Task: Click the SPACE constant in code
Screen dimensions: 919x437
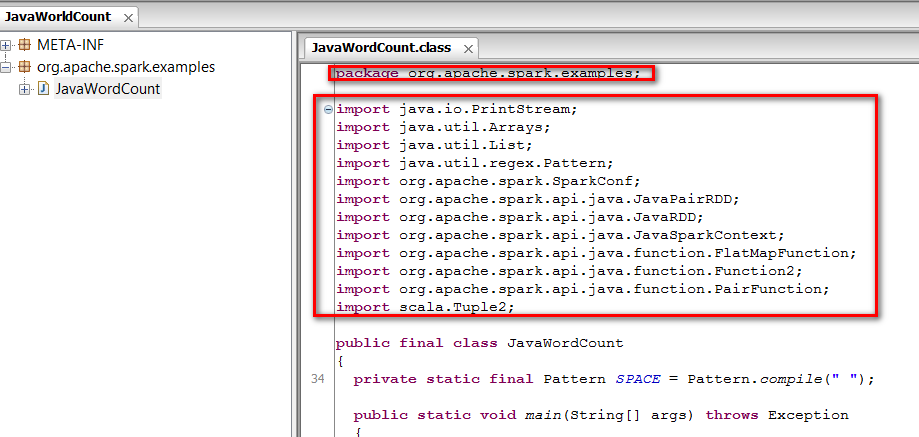Action: point(638,379)
